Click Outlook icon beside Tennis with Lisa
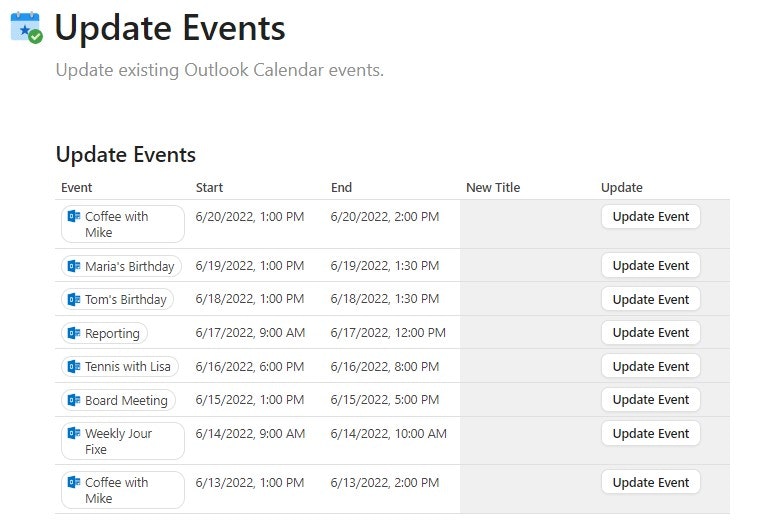 [x=74, y=366]
